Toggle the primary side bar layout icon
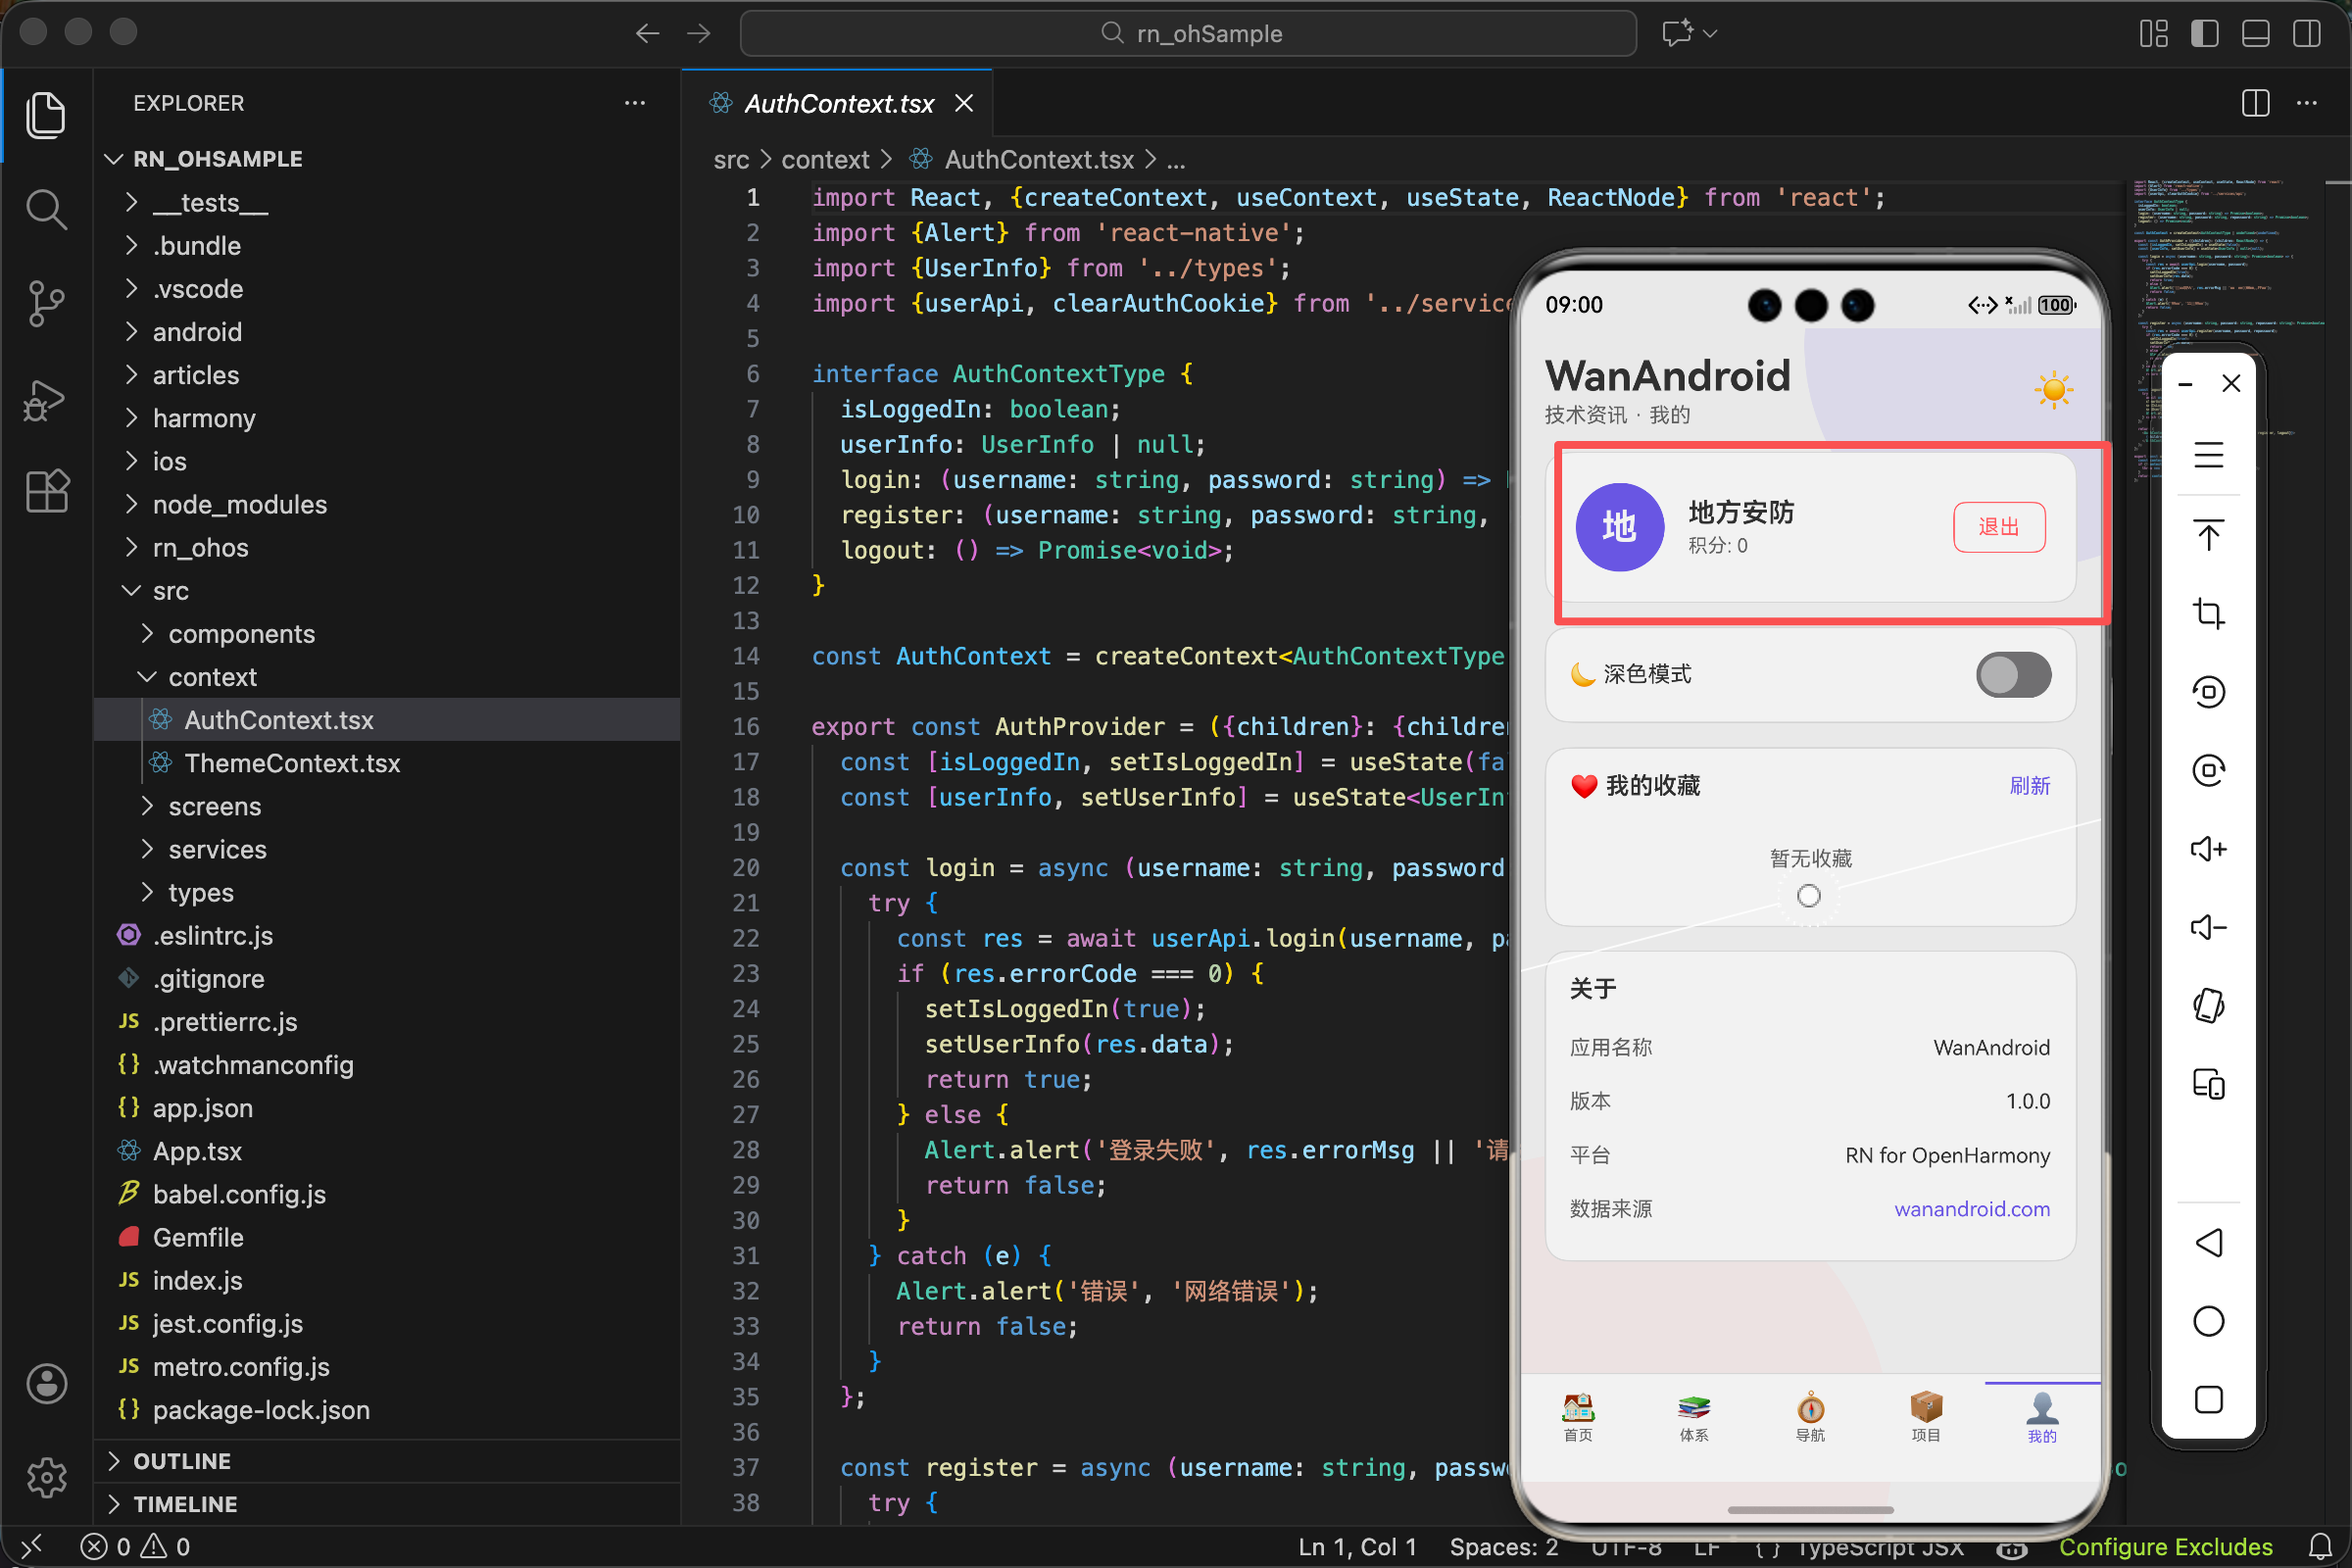Viewport: 2352px width, 1568px height. click(x=2204, y=33)
